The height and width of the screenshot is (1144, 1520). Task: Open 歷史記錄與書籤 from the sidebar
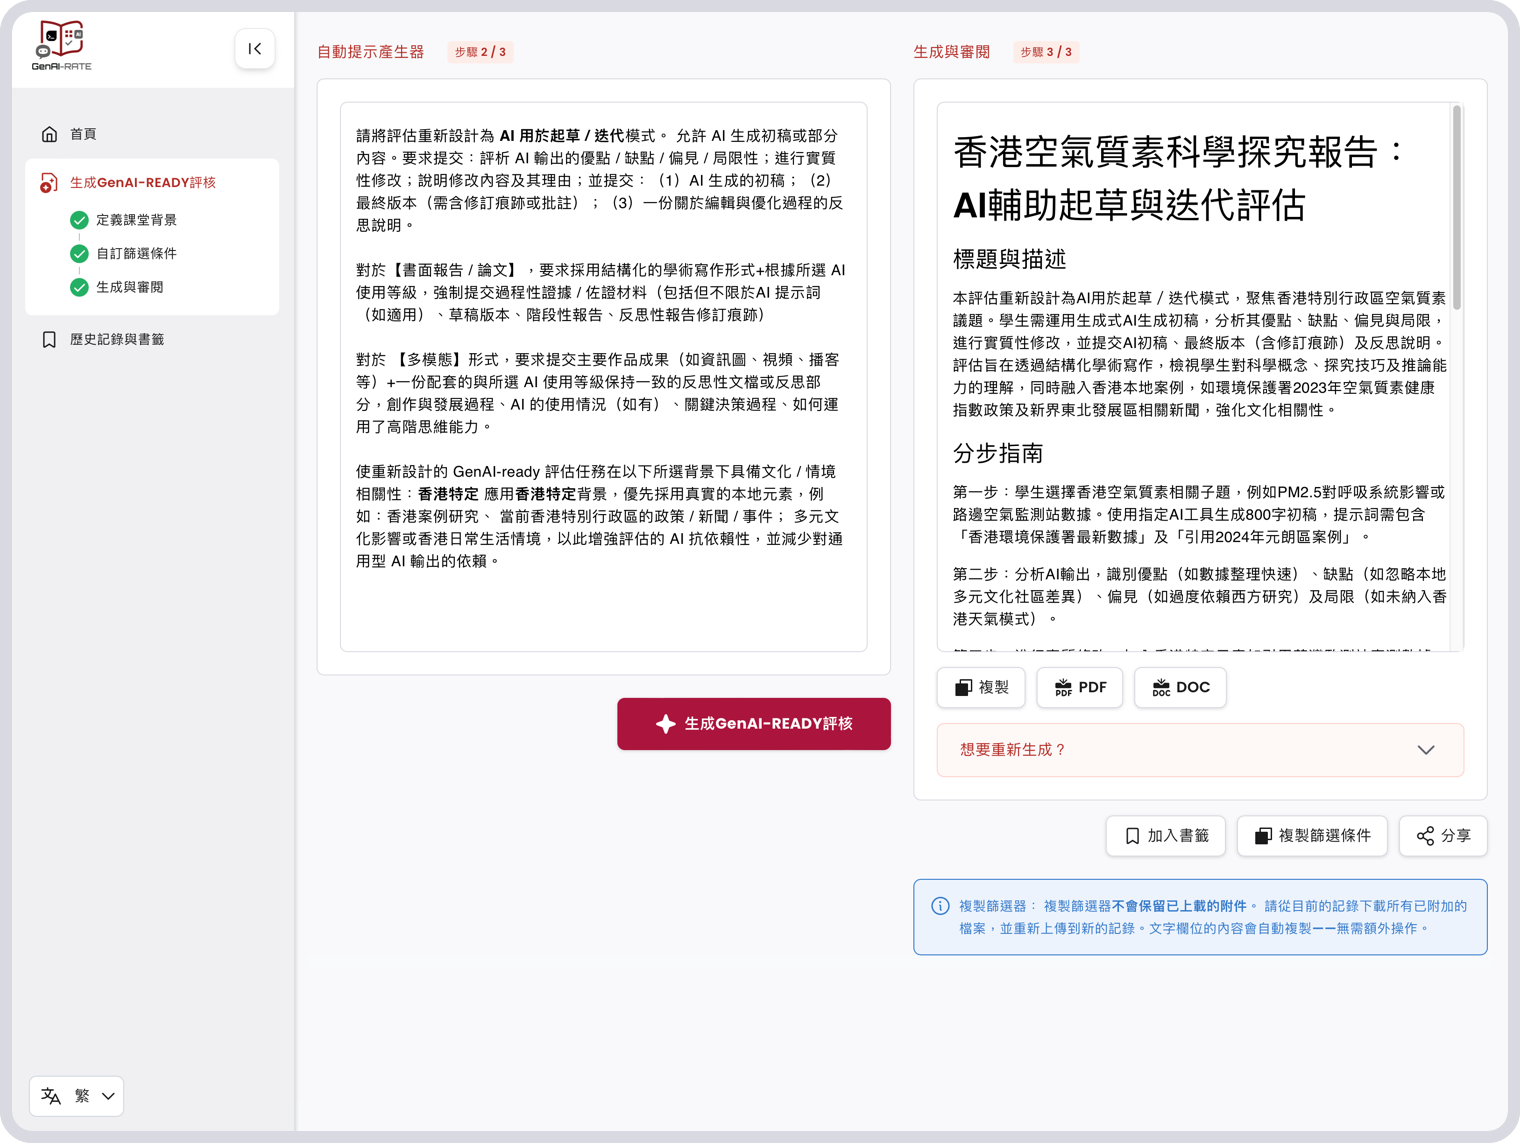point(152,340)
